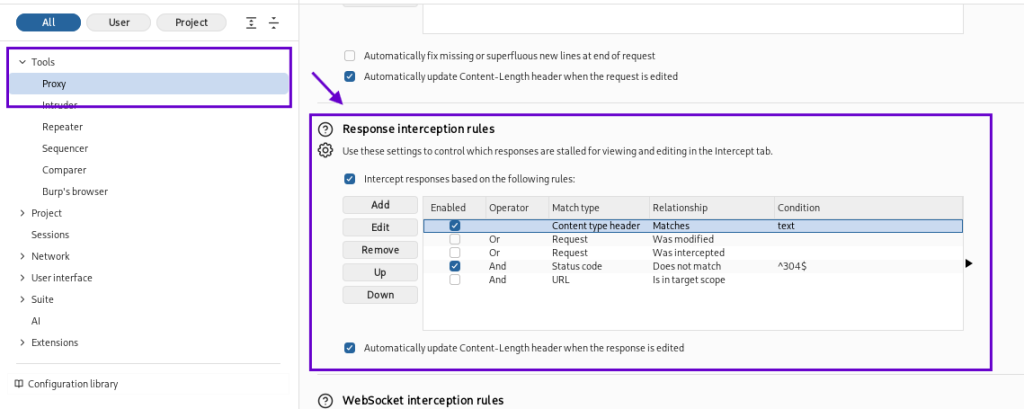
Task: Select the User settings filter
Action: (119, 22)
